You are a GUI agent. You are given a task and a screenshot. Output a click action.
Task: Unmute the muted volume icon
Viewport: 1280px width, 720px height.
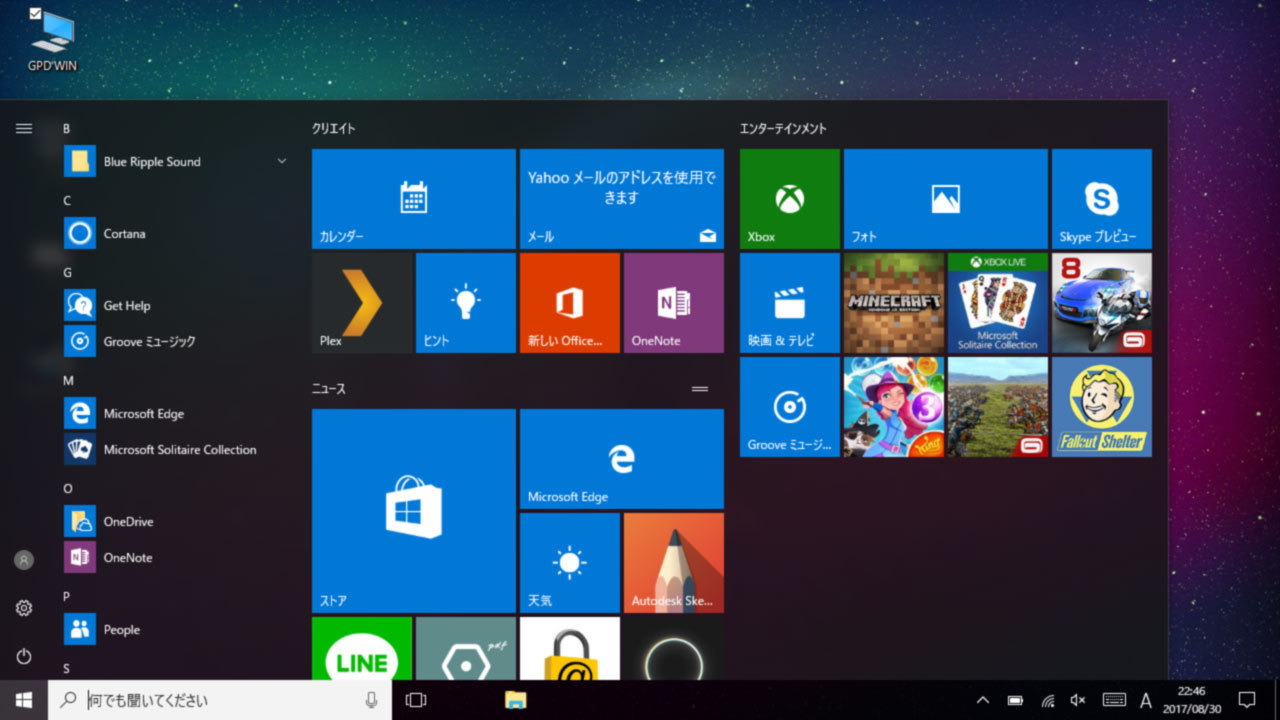point(1078,700)
